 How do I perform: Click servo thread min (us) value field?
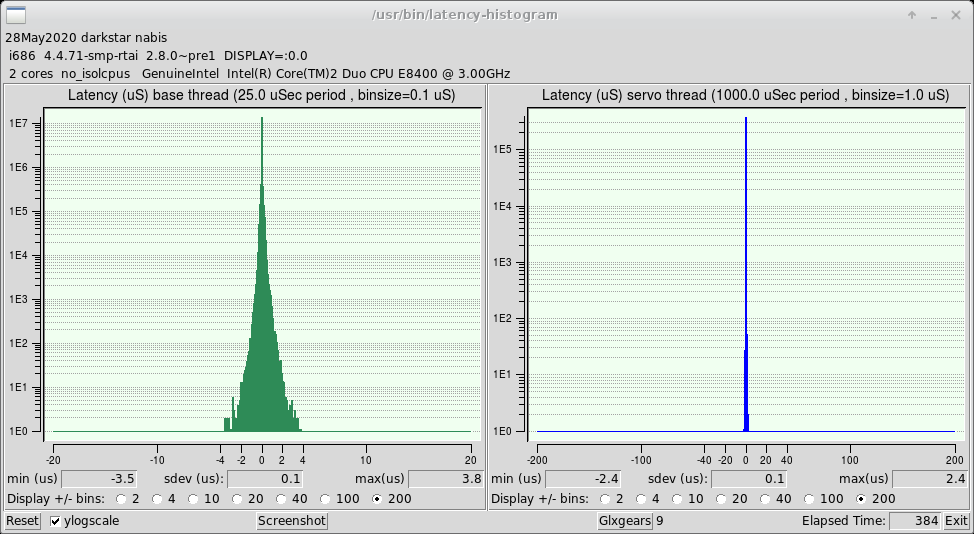pyautogui.click(x=583, y=479)
